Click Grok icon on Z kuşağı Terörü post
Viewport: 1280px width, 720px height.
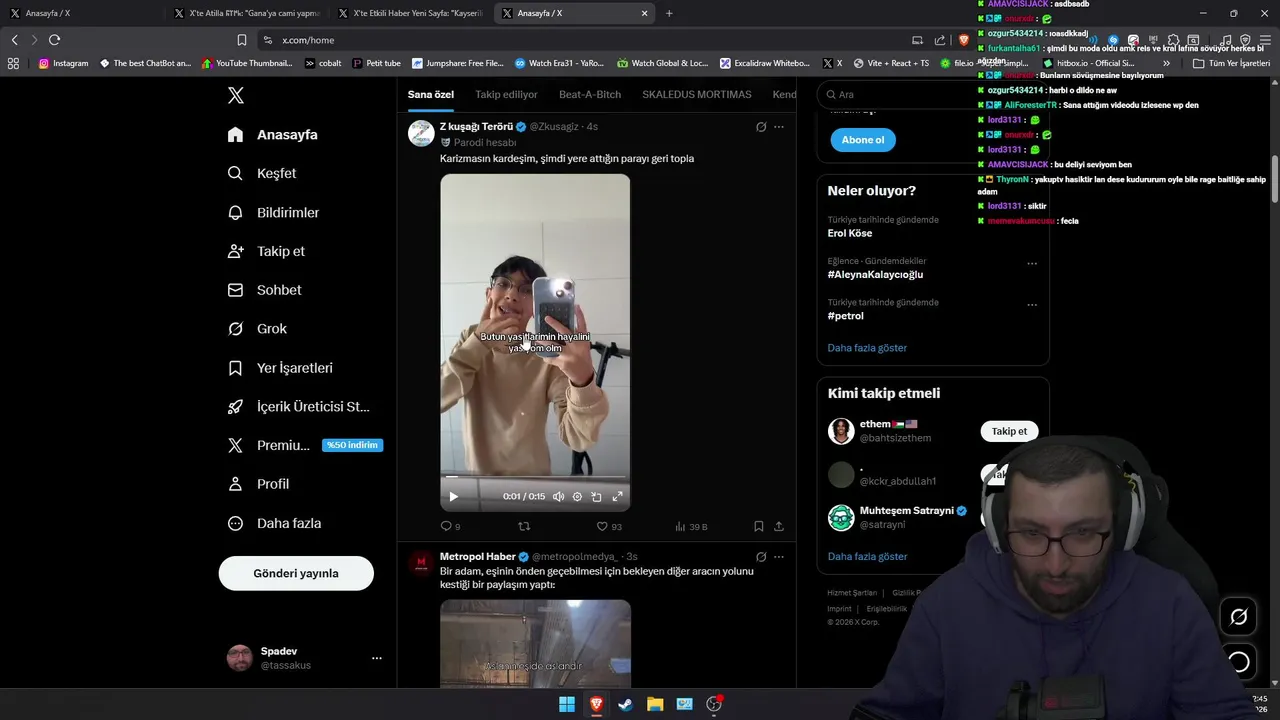761,127
